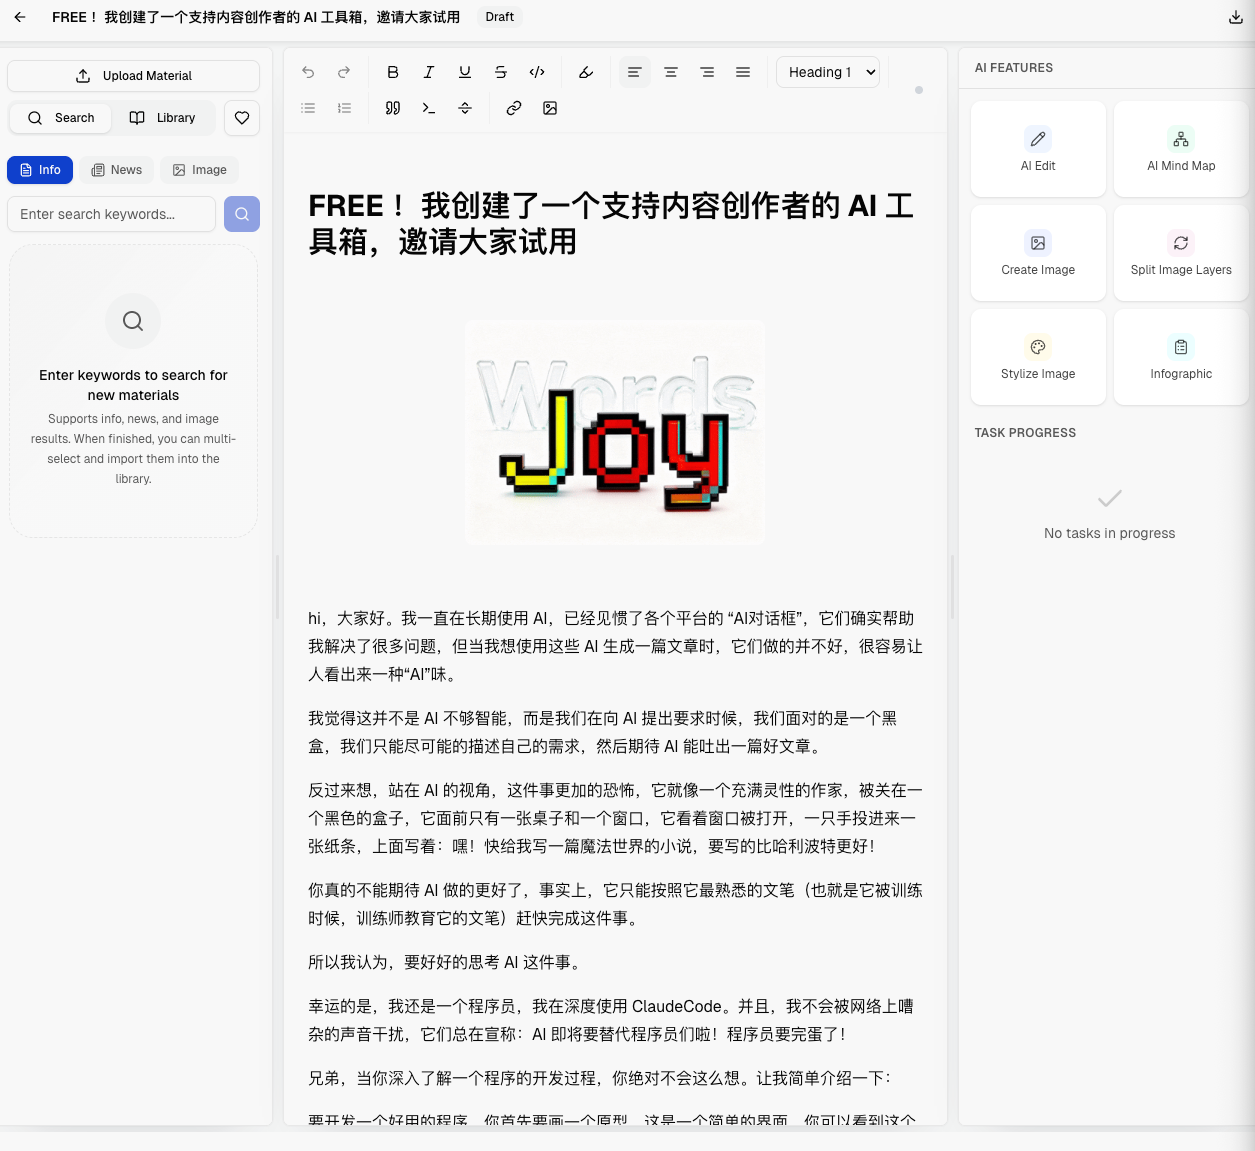
Task: Download the document using the top-right icon
Action: pyautogui.click(x=1236, y=17)
